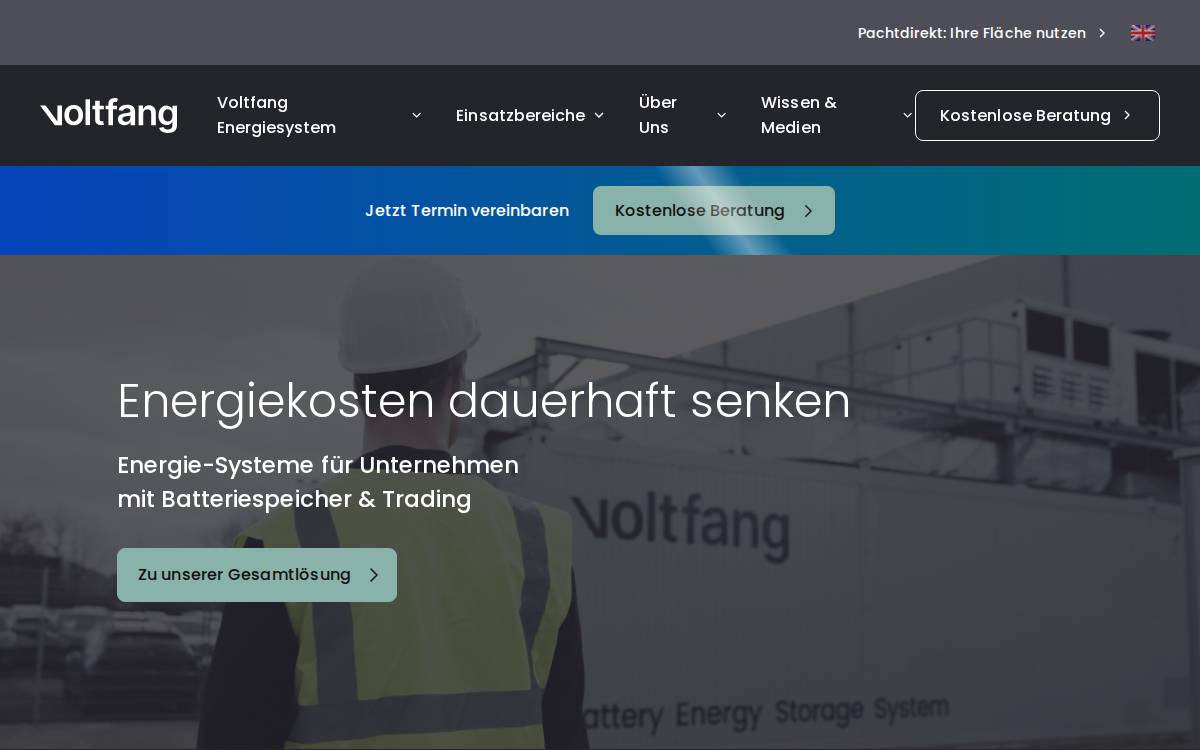This screenshot has height=750, width=1200.
Task: Click arrow next to Pachtdirekt link
Action: point(1102,33)
